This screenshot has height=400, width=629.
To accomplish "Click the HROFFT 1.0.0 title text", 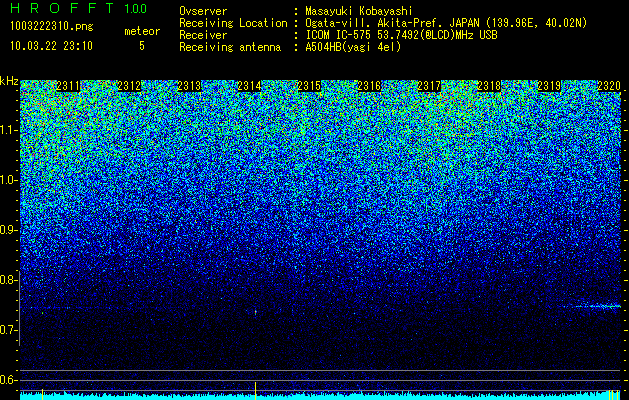I will [79, 8].
